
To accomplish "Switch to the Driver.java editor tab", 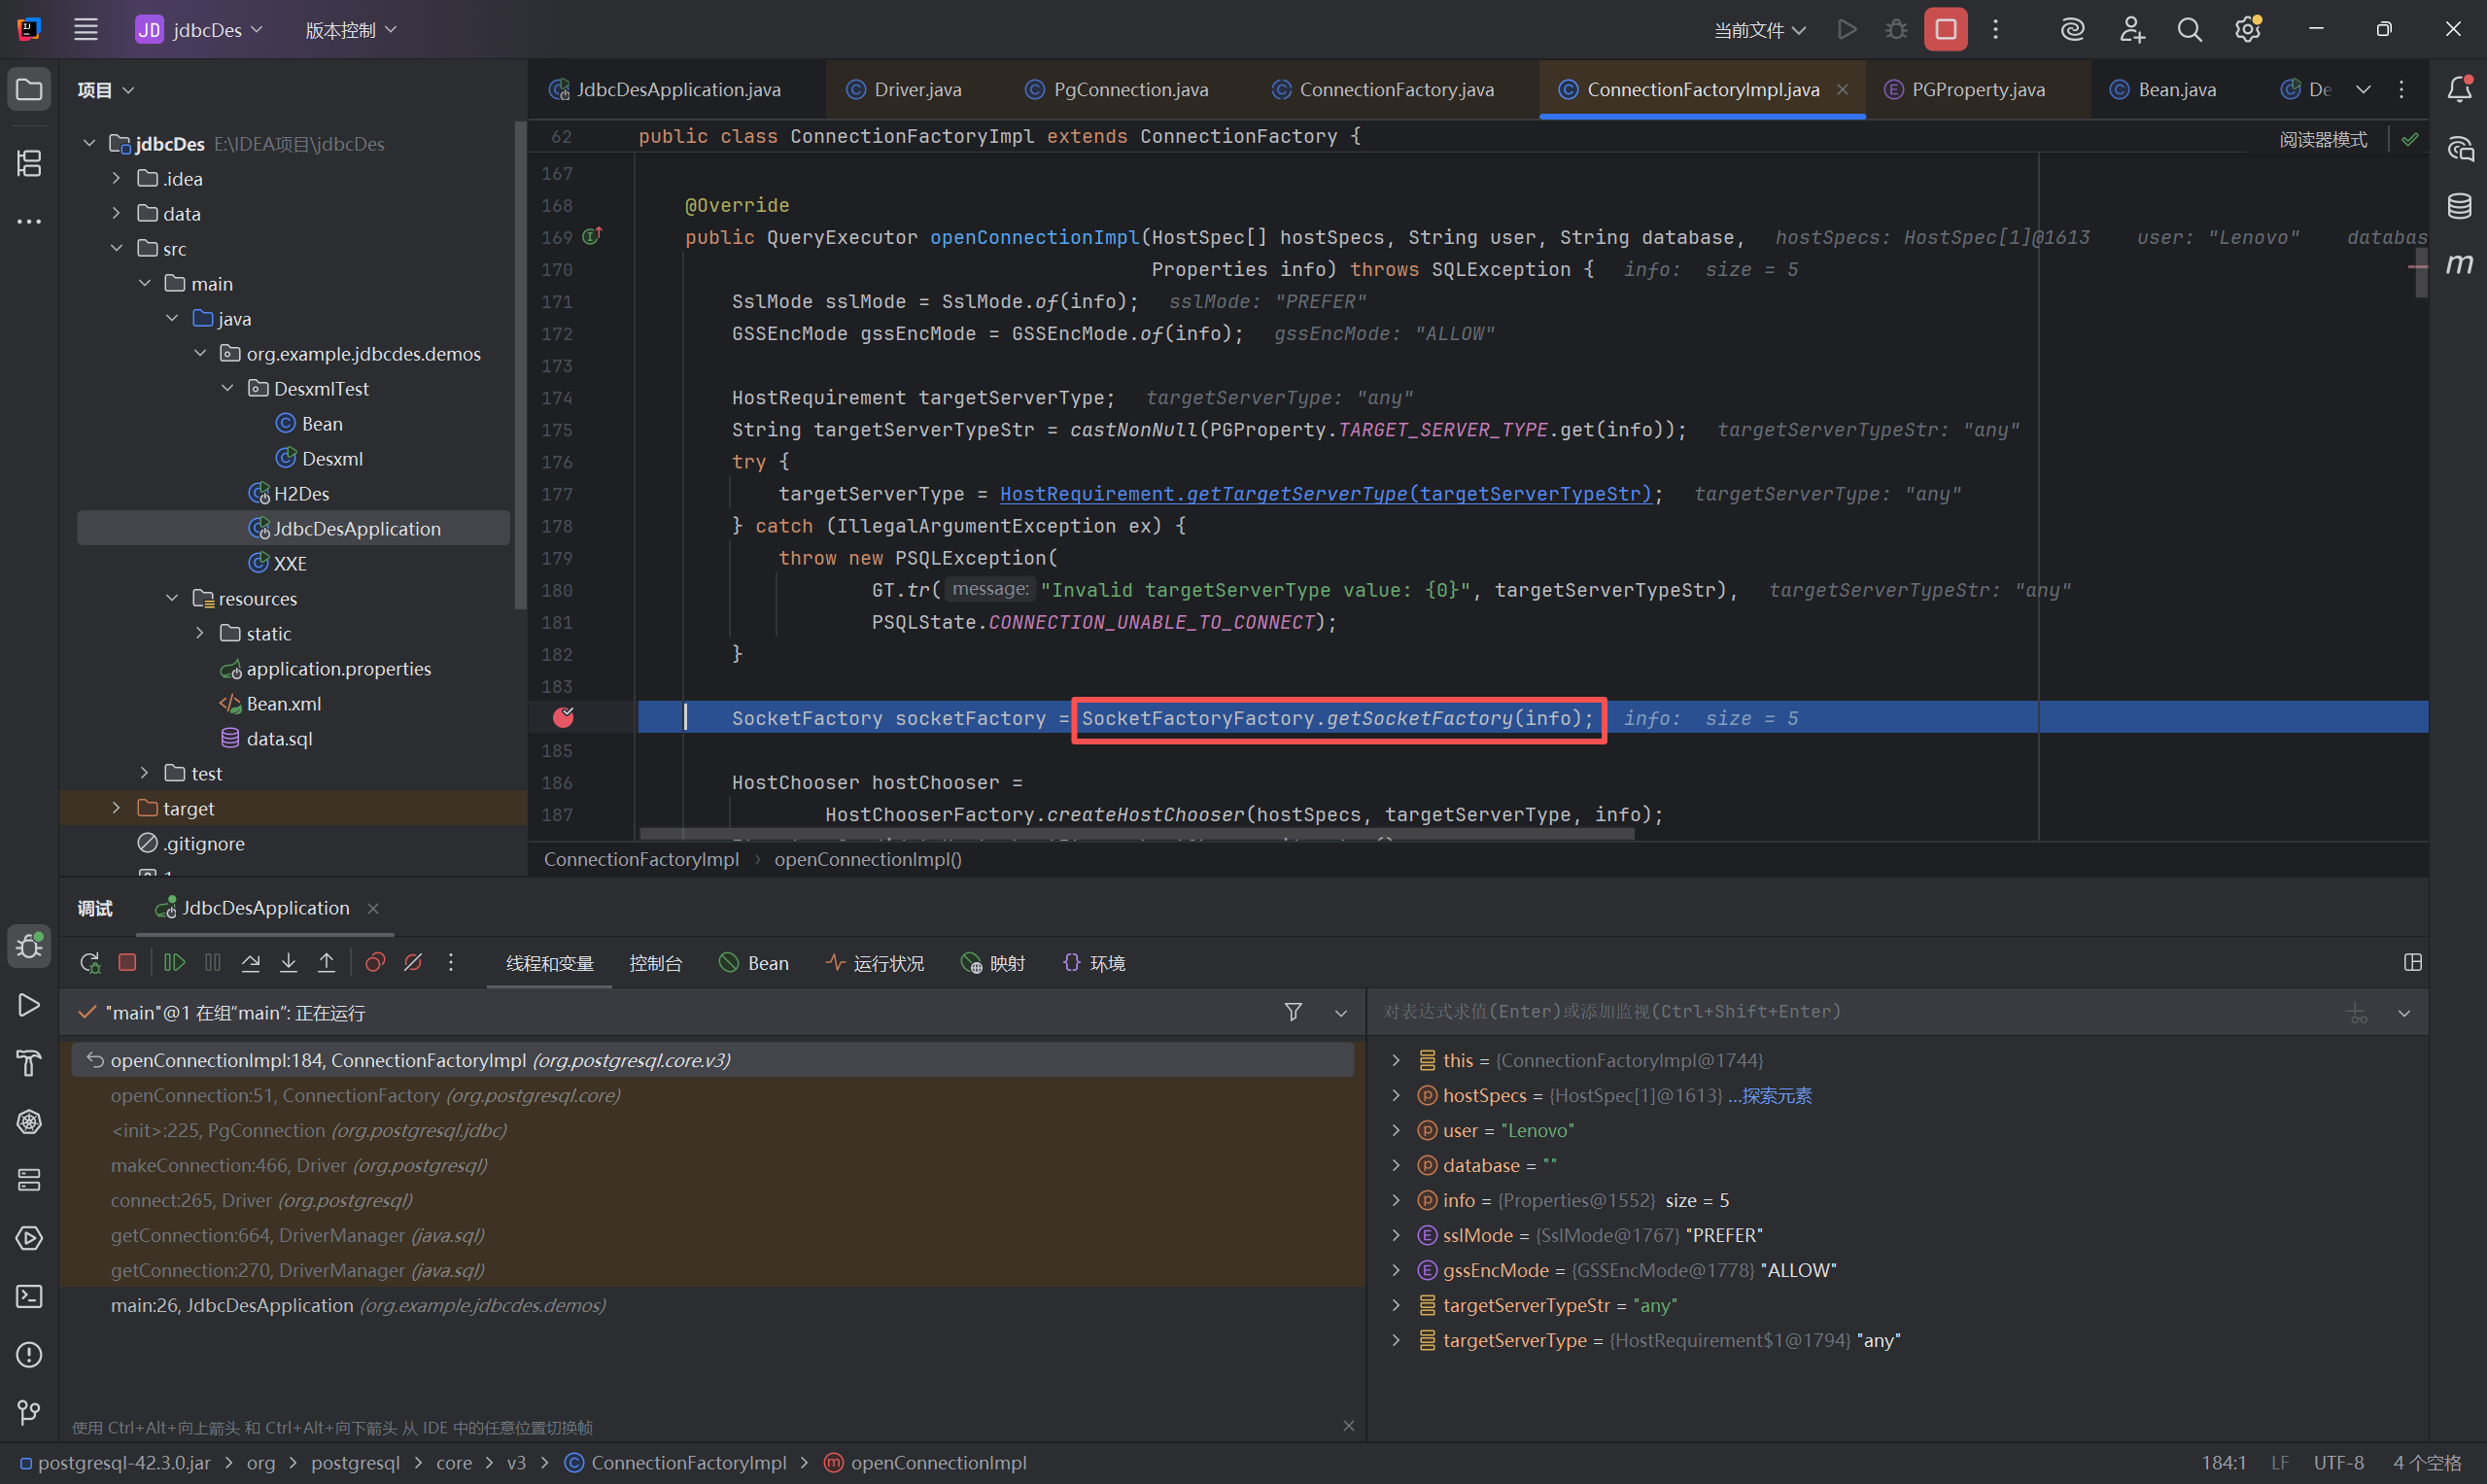I will click(x=916, y=90).
